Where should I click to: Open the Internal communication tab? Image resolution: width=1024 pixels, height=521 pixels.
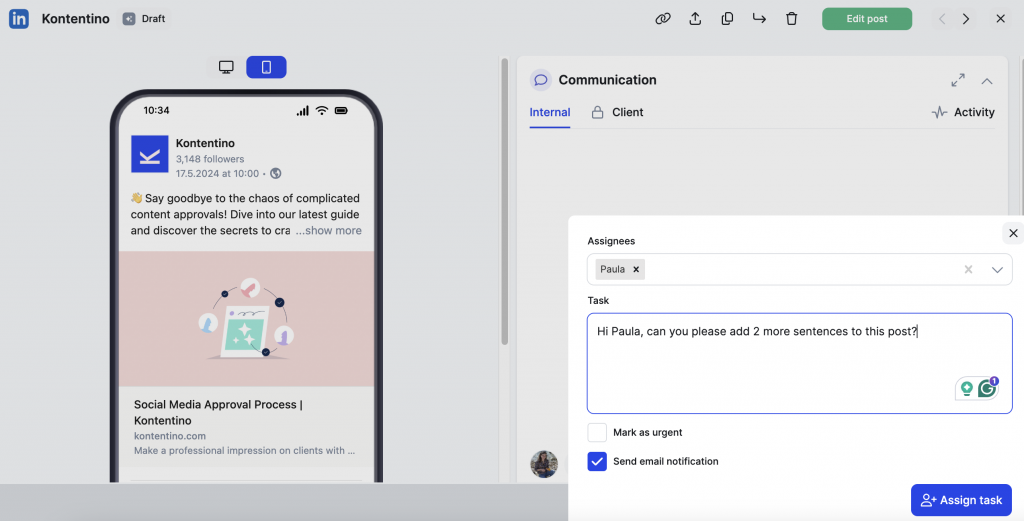550,112
